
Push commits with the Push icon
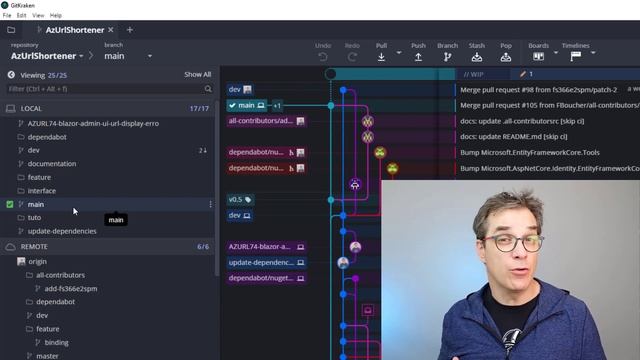pos(418,57)
